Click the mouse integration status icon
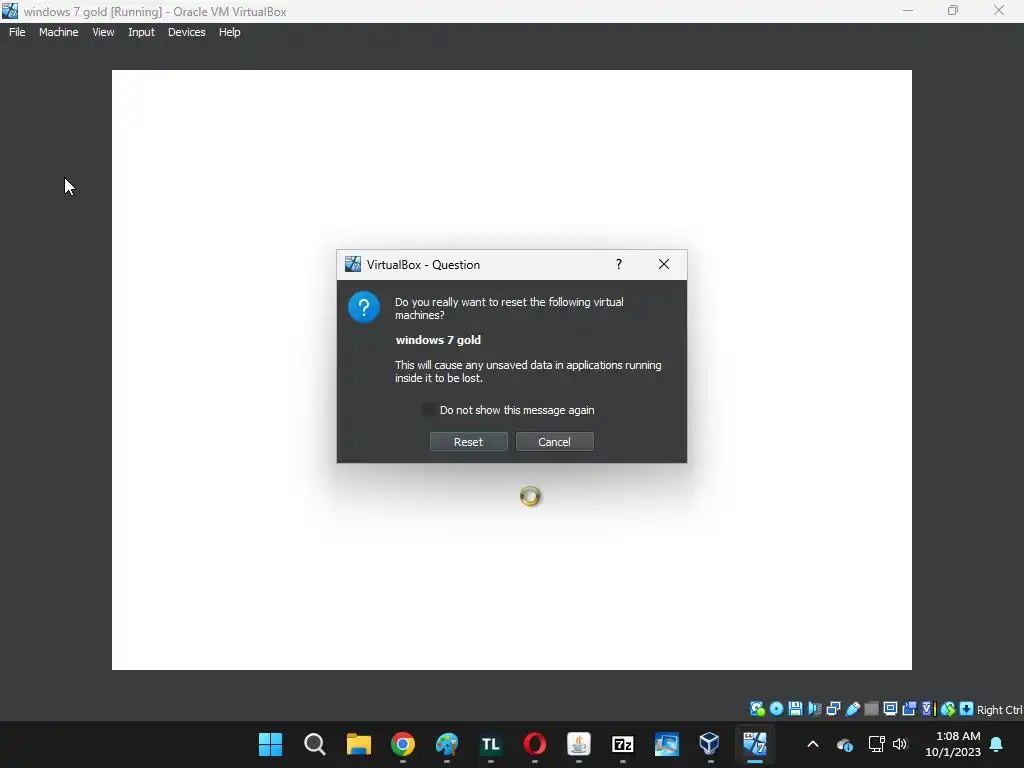This screenshot has height=768, width=1024. [x=948, y=709]
